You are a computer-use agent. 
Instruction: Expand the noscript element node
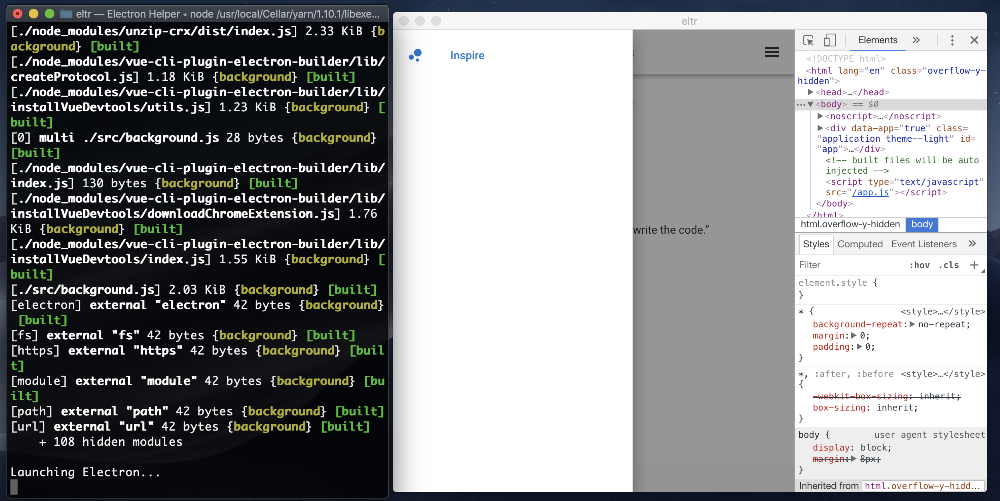[x=820, y=117]
